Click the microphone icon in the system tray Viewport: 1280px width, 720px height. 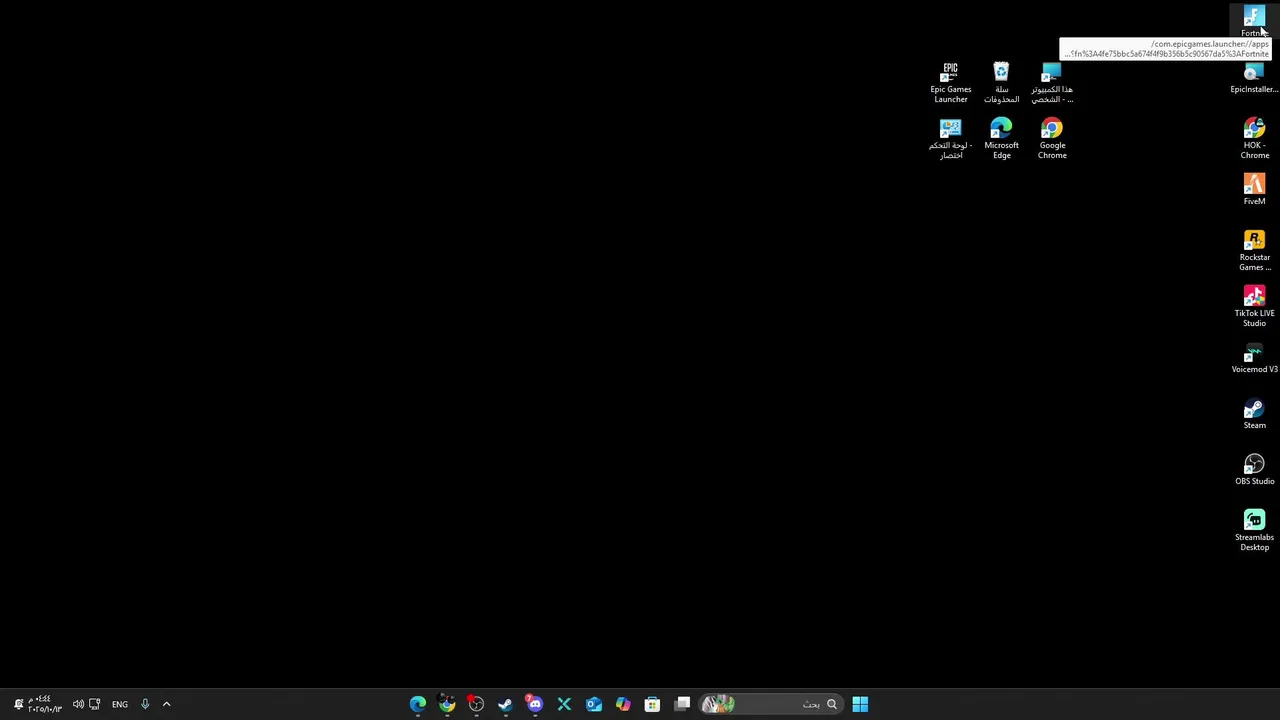(145, 704)
